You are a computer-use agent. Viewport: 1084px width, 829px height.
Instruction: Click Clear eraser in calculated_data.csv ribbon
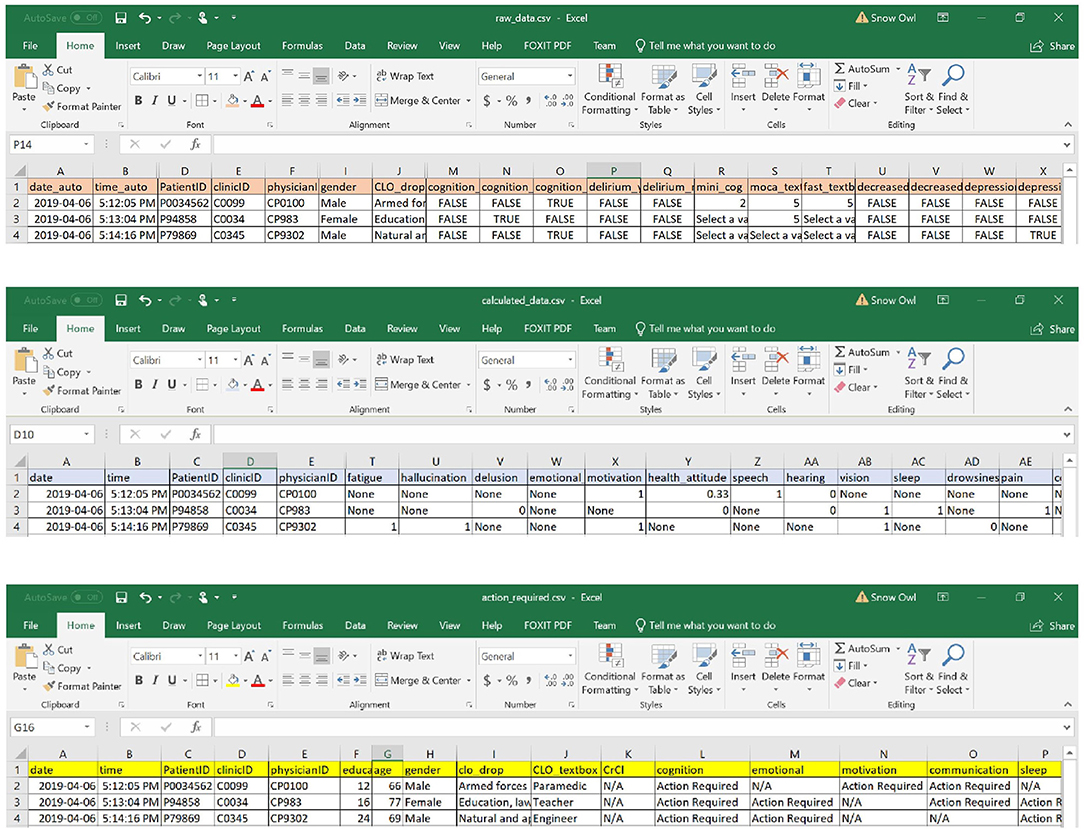pyautogui.click(x=856, y=387)
